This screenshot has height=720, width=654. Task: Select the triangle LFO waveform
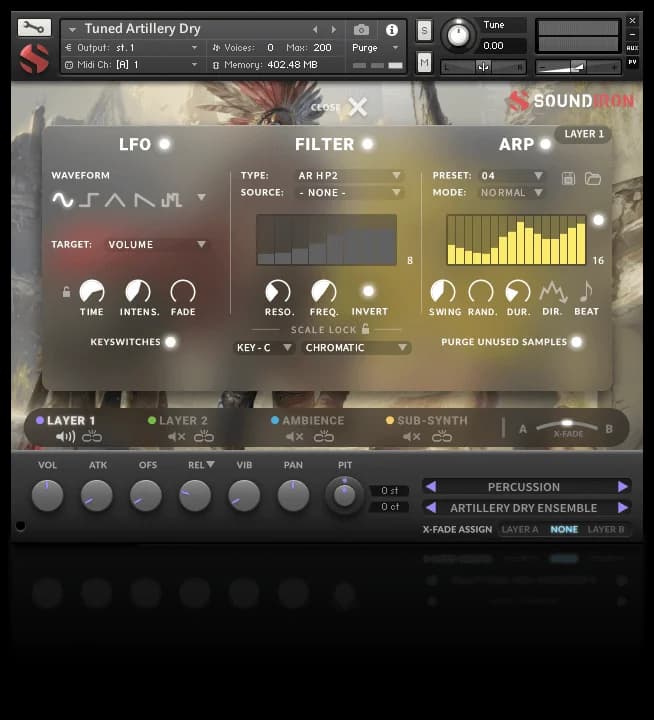(x=115, y=200)
